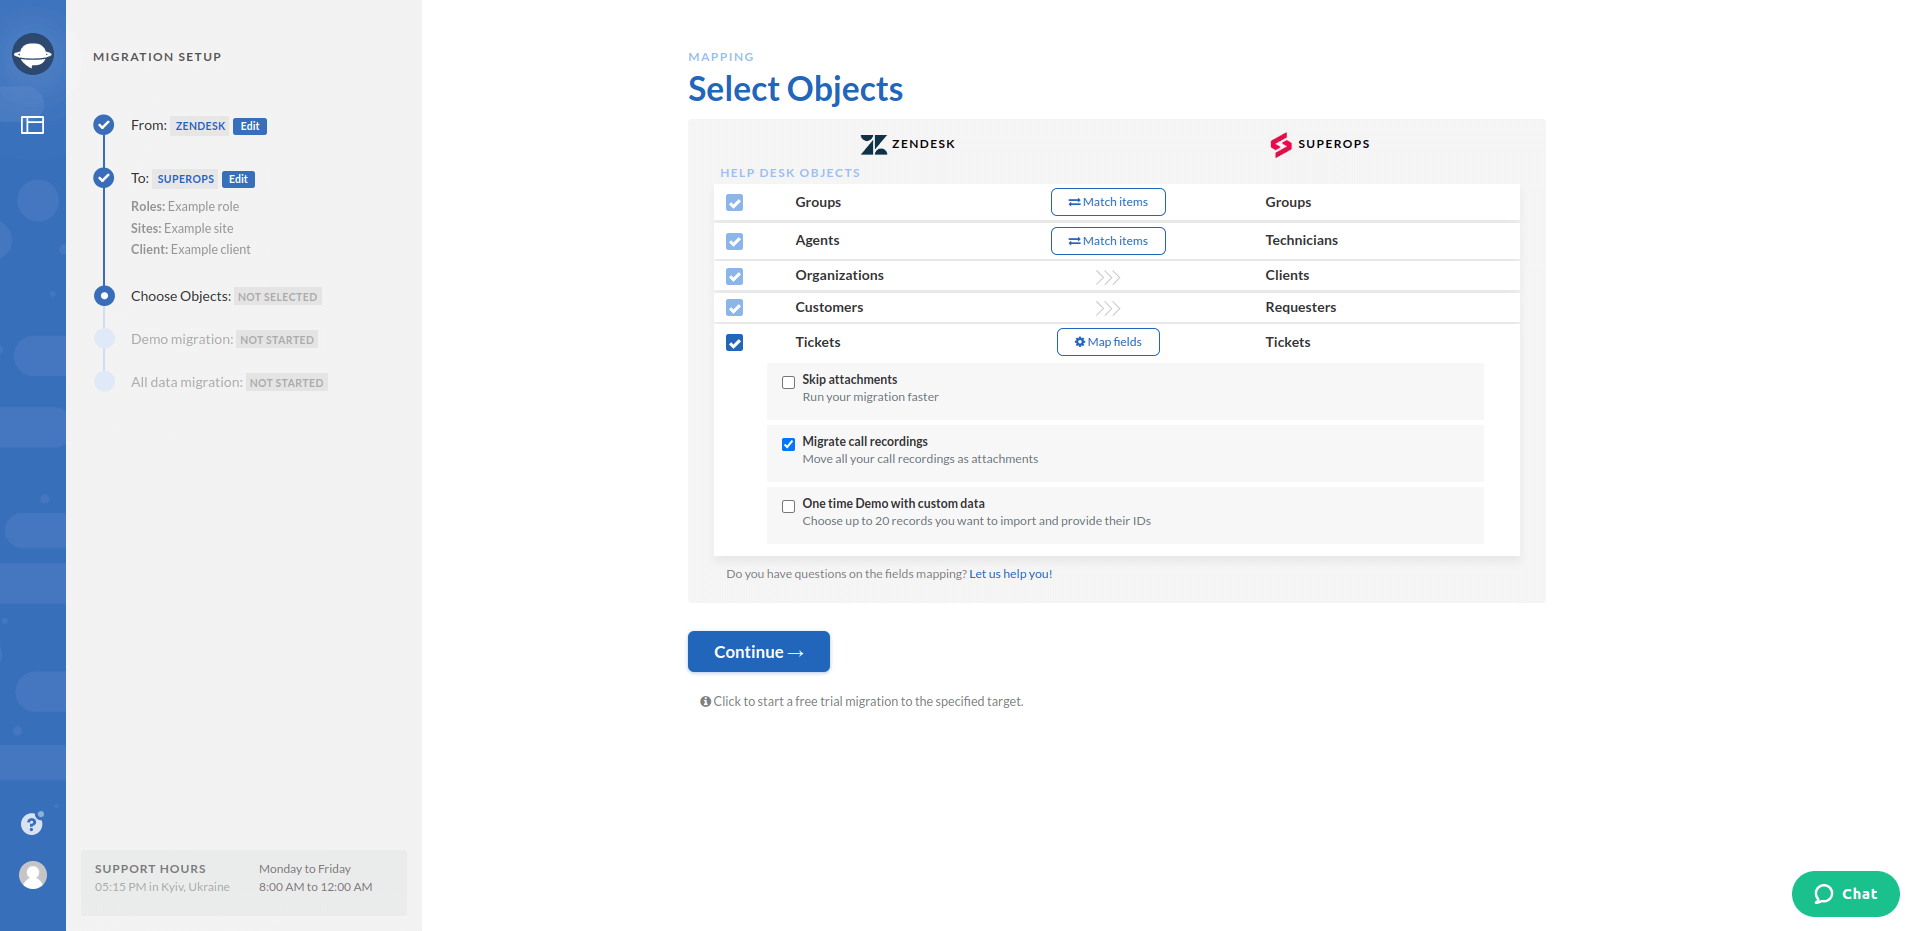Click the arrows icon in Customers row
1920x931 pixels.
click(x=1107, y=308)
